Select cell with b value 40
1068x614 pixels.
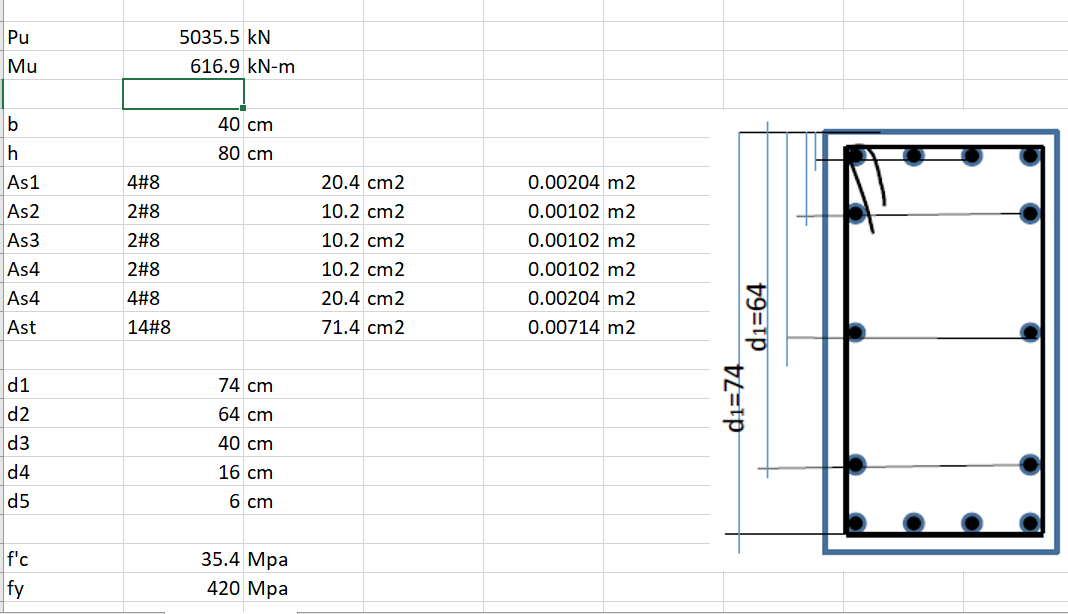pos(183,124)
